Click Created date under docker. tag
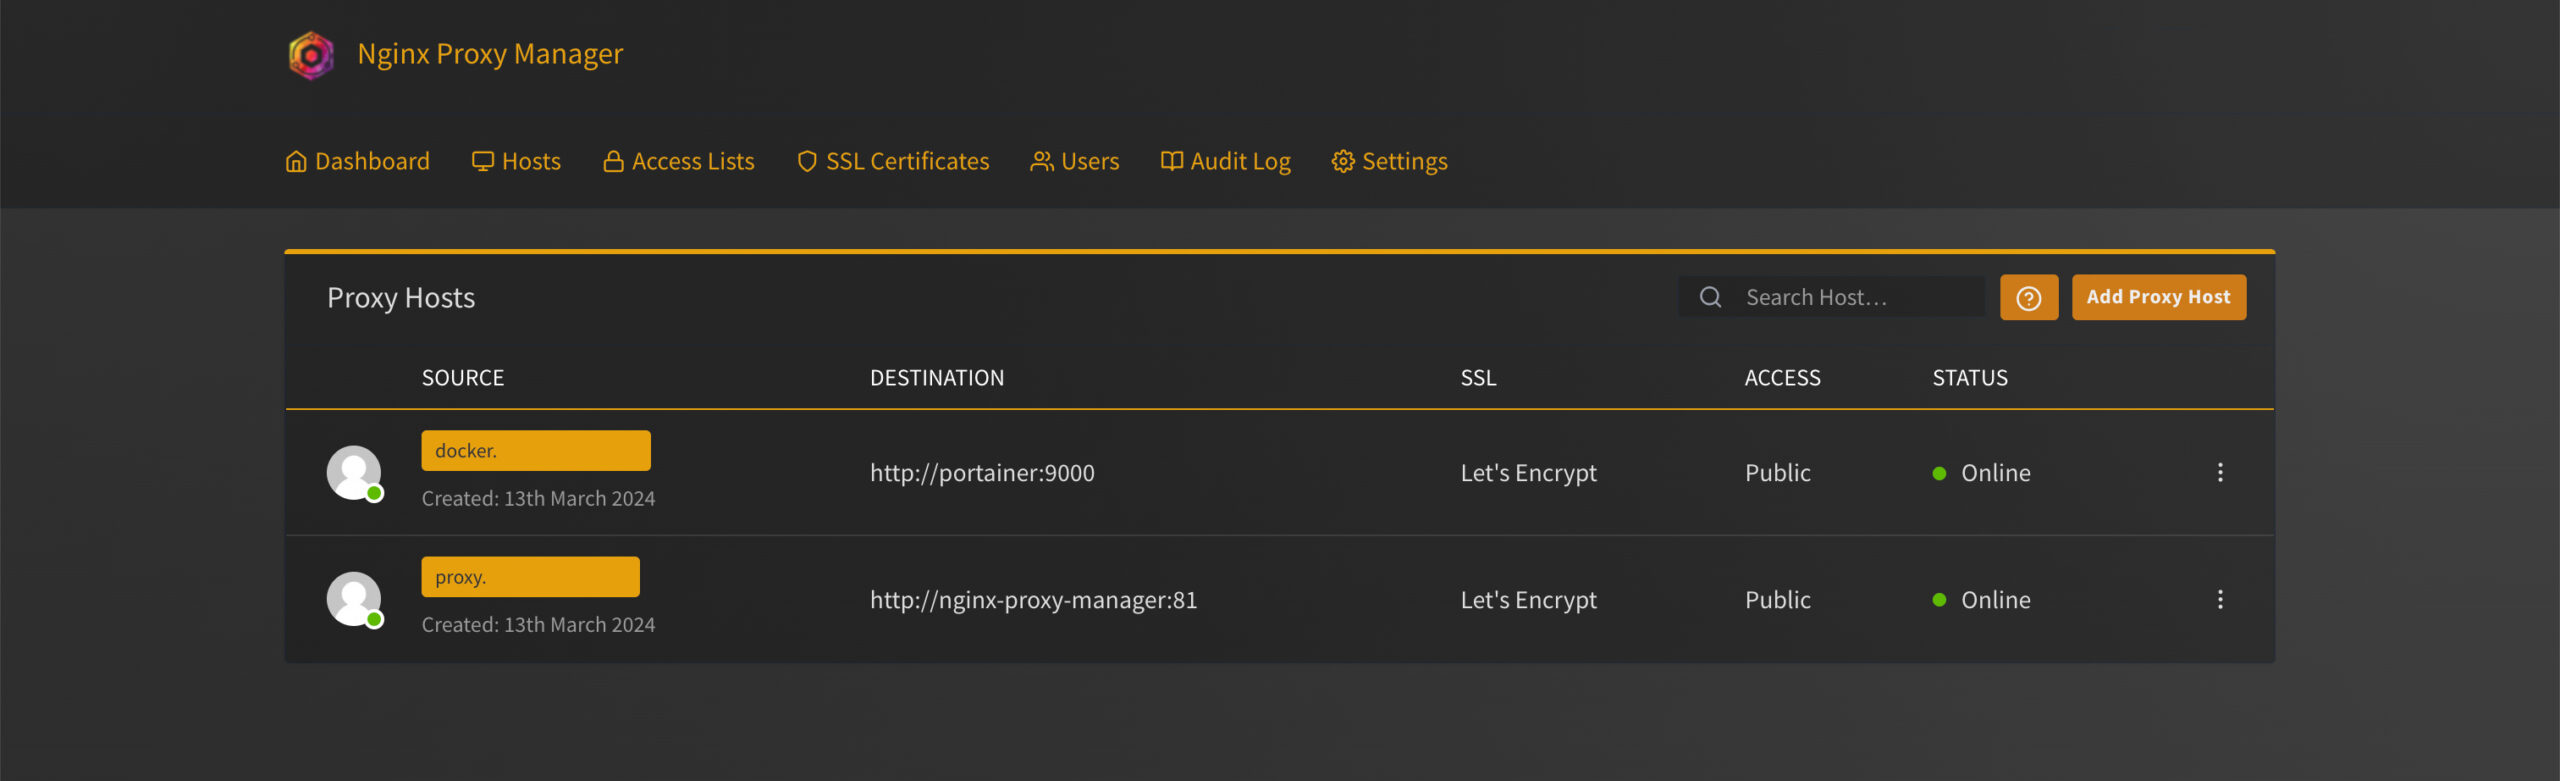The height and width of the screenshot is (781, 2560). pyautogui.click(x=538, y=498)
